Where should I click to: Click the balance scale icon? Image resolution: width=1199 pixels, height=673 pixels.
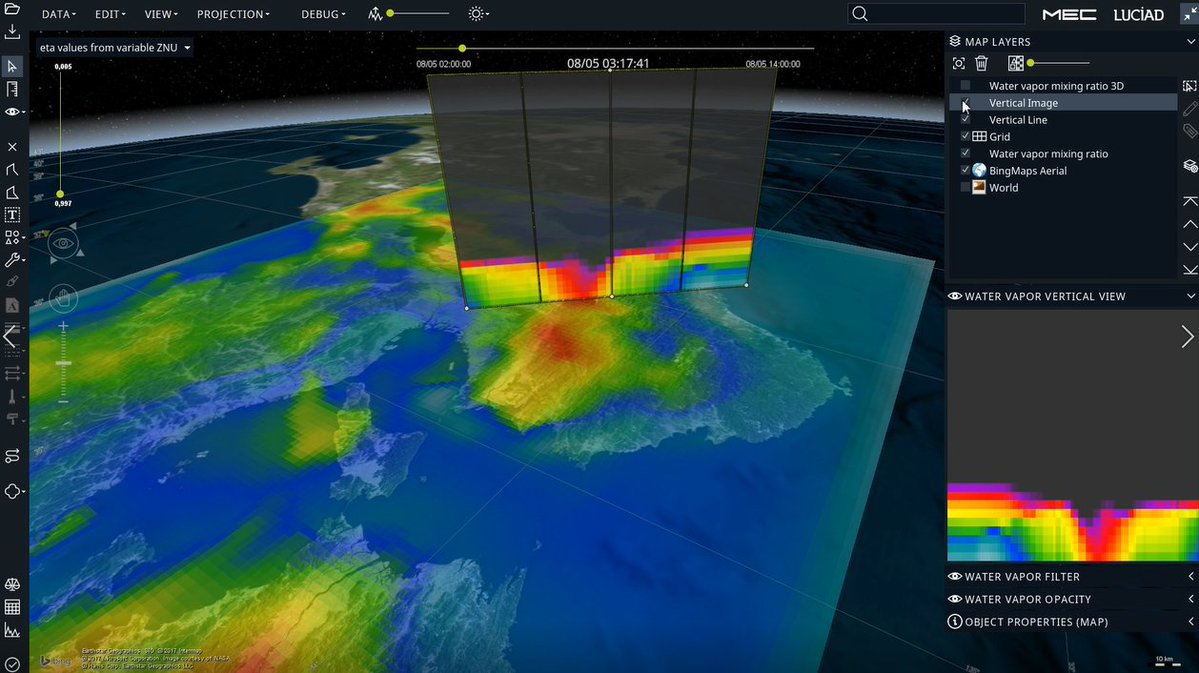(12, 584)
